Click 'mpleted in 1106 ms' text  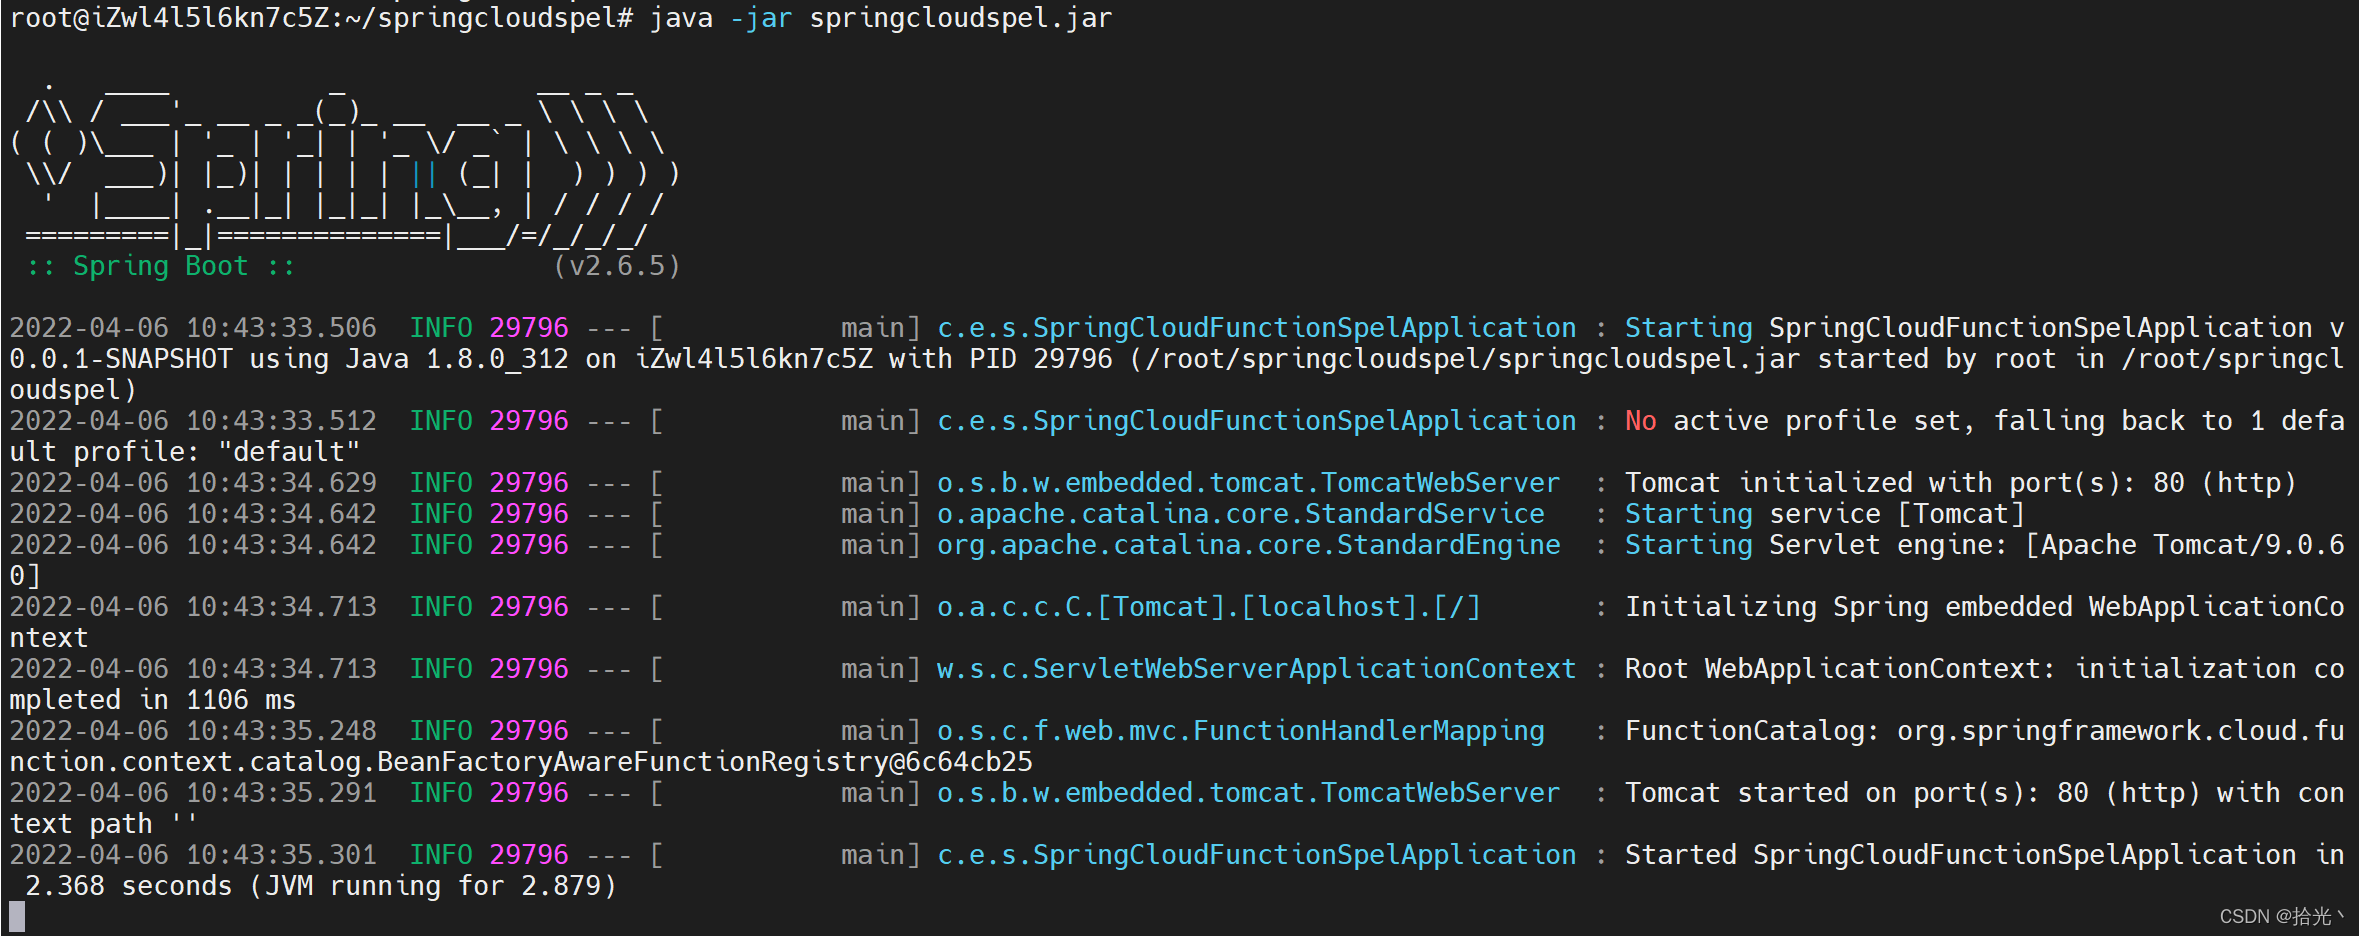(x=153, y=700)
